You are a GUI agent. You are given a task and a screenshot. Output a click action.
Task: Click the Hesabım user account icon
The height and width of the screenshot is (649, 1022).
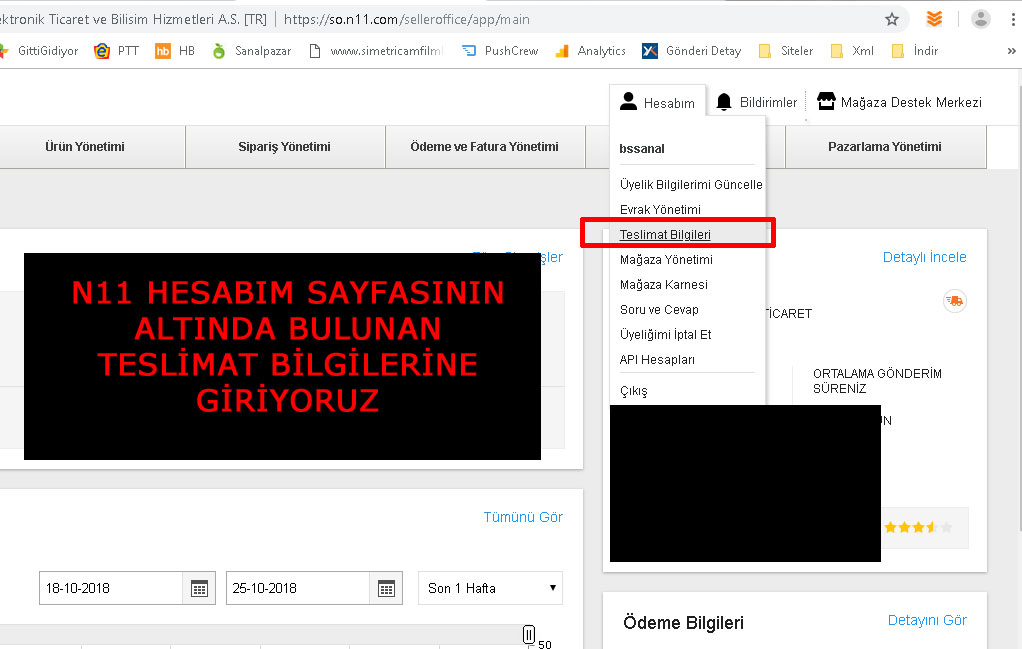(x=628, y=101)
